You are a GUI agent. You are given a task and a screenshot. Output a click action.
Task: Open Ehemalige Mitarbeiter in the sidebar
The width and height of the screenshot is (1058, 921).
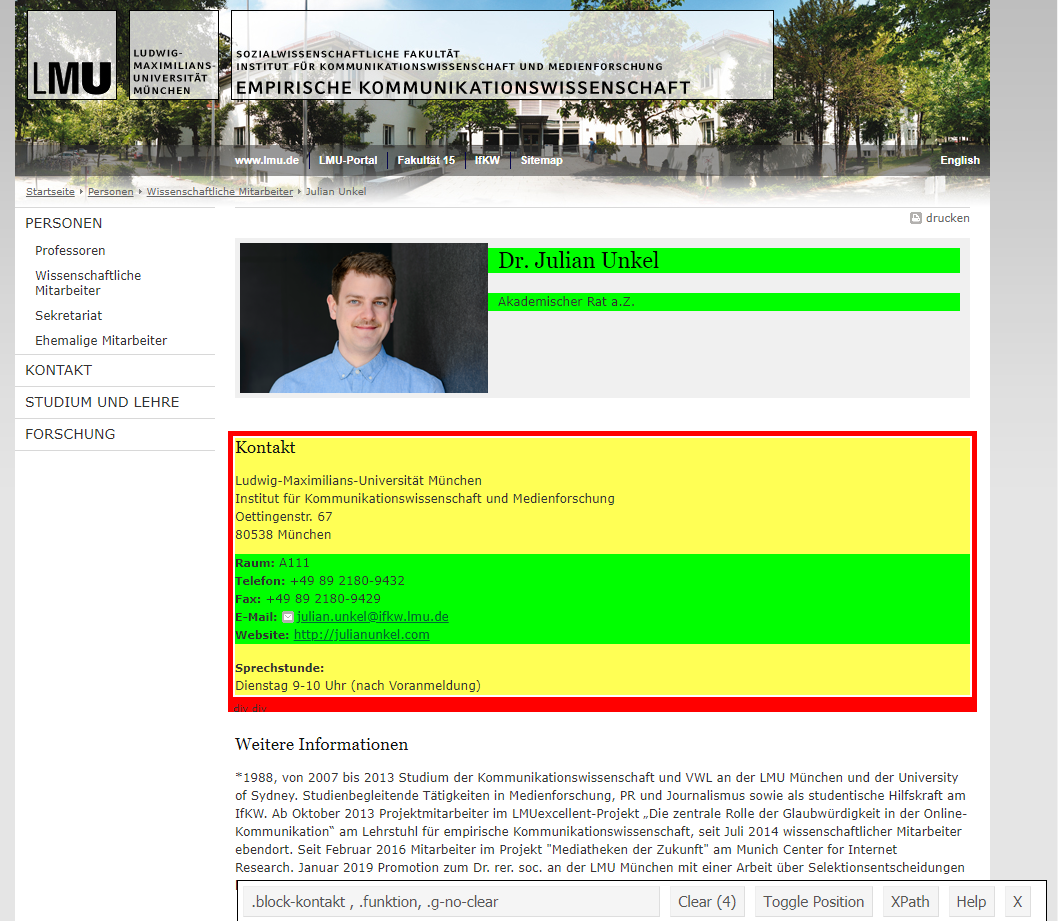101,341
